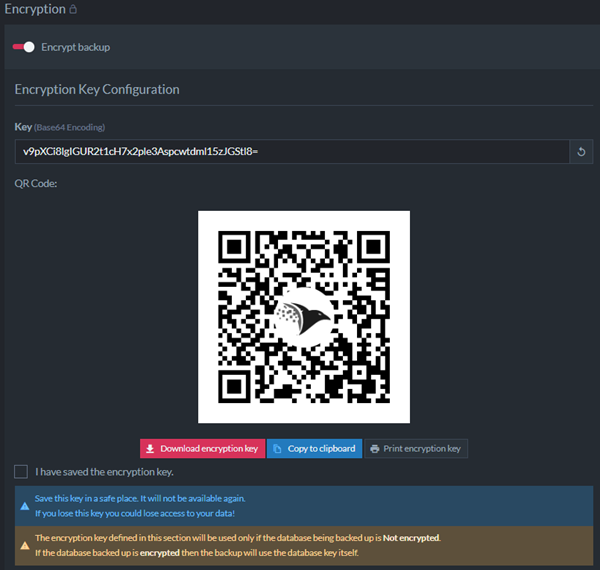Check I have saved the encryption key

click(21, 472)
